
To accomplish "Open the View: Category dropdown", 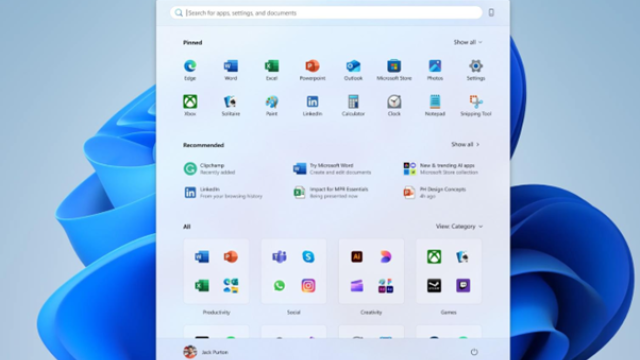I will (459, 226).
